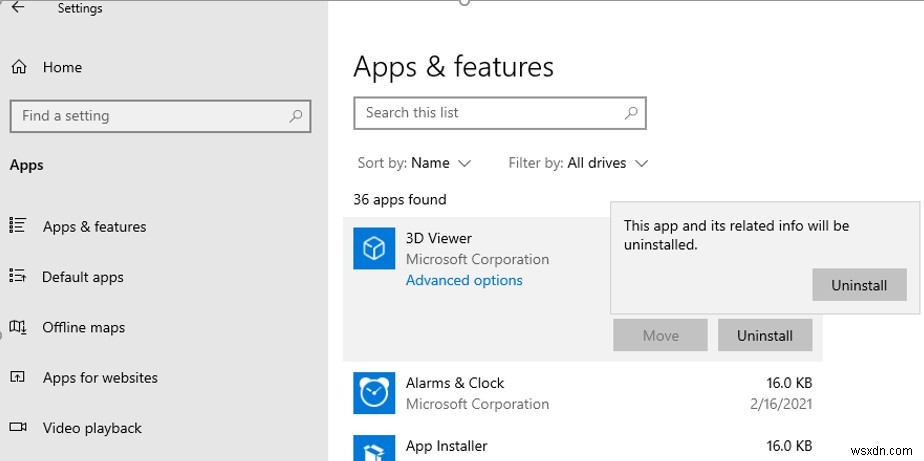924x461 pixels.
Task: Click the Settings window title
Action: [80, 8]
